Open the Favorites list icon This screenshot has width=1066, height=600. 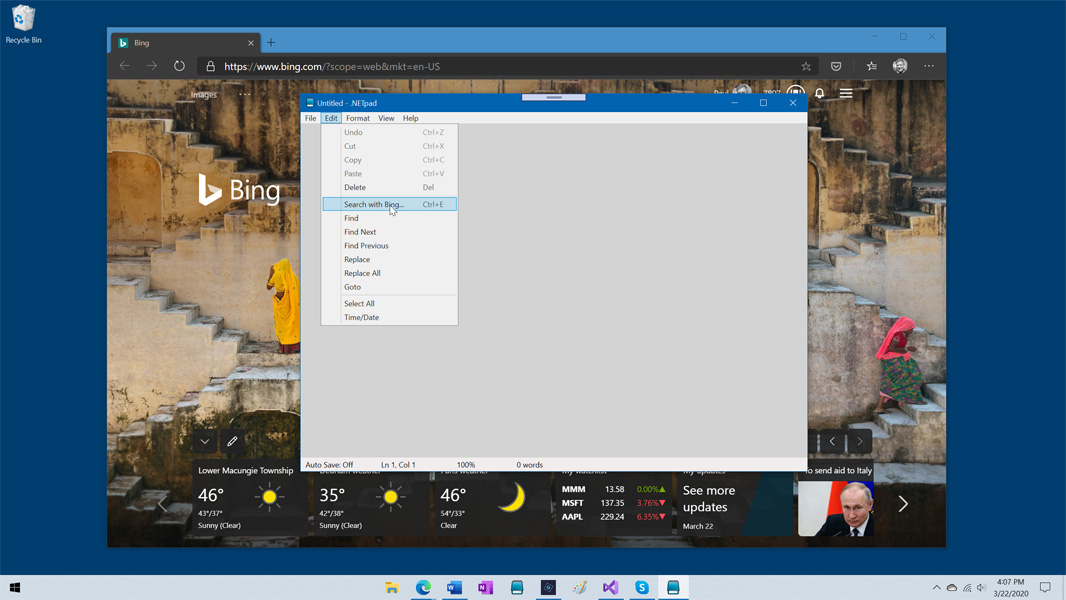coord(871,66)
